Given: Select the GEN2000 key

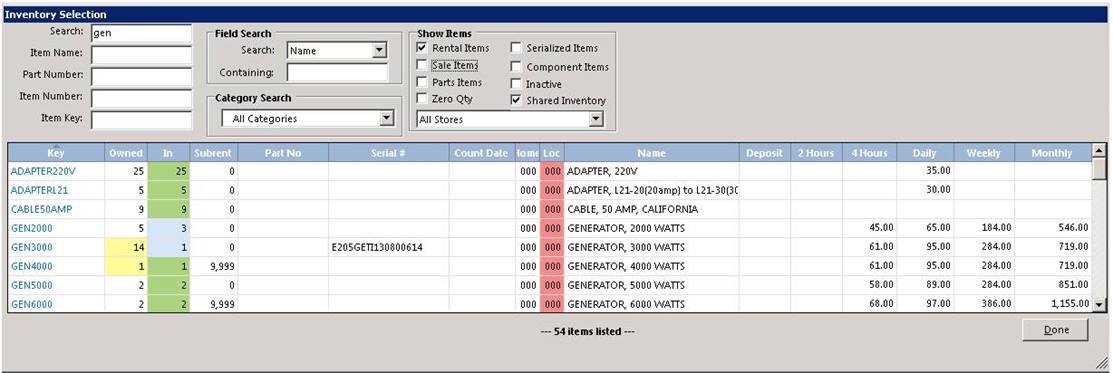Looking at the screenshot, I should (31, 228).
